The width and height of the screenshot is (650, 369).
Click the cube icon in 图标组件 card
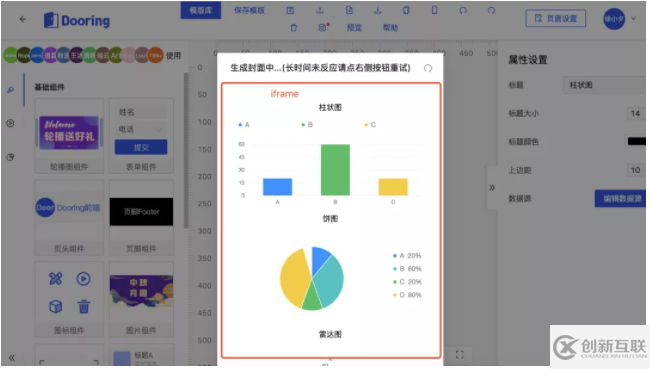[x=56, y=307]
